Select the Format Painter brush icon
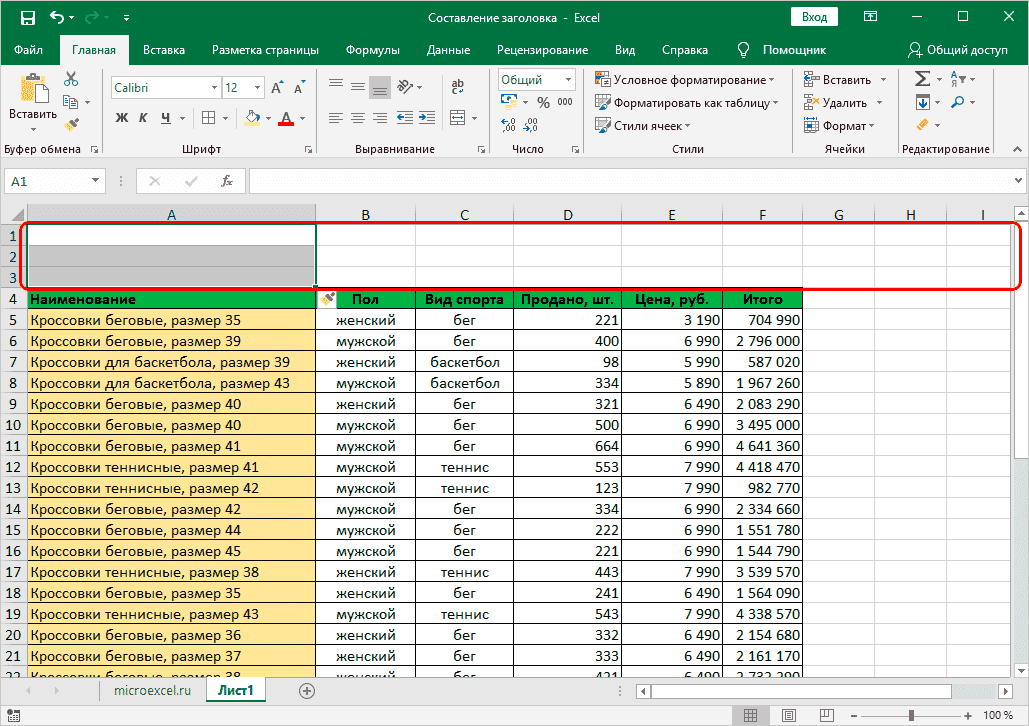Screen dimensions: 1029x726 (x=71, y=125)
